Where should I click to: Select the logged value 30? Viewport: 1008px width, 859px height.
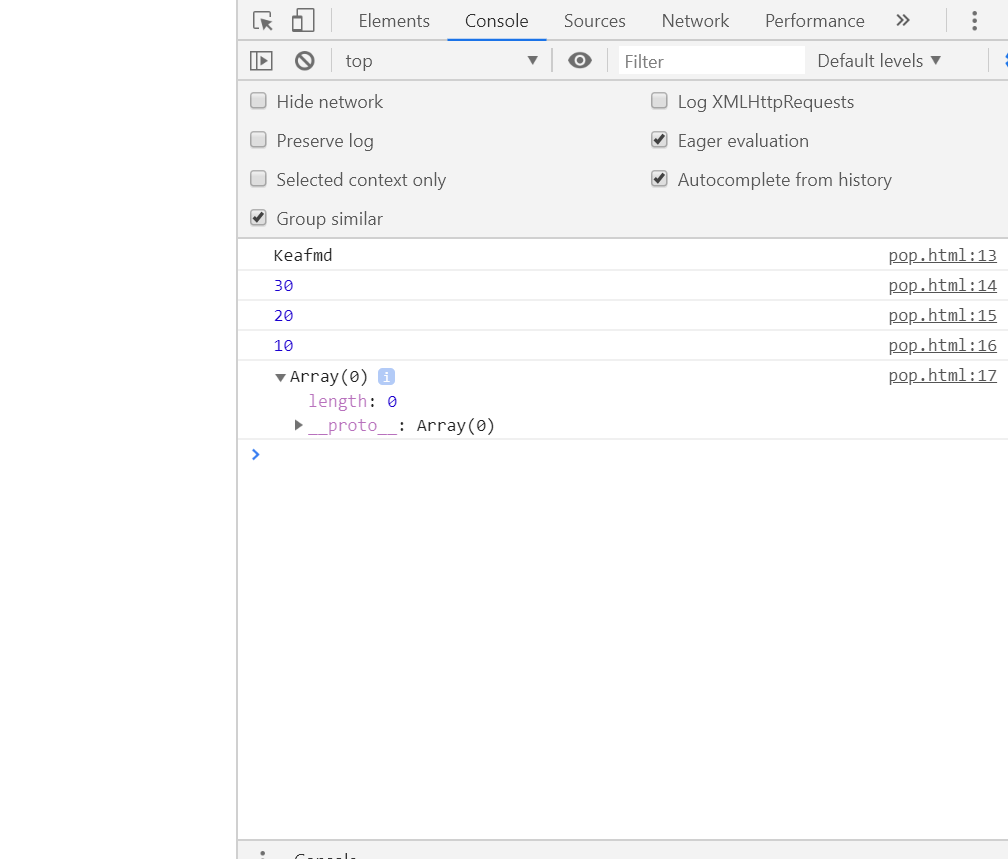[x=284, y=285]
